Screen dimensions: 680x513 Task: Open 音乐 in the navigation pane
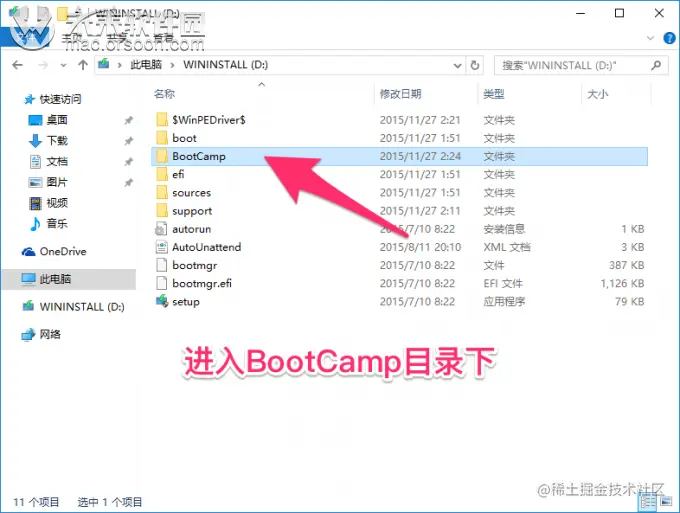57,224
